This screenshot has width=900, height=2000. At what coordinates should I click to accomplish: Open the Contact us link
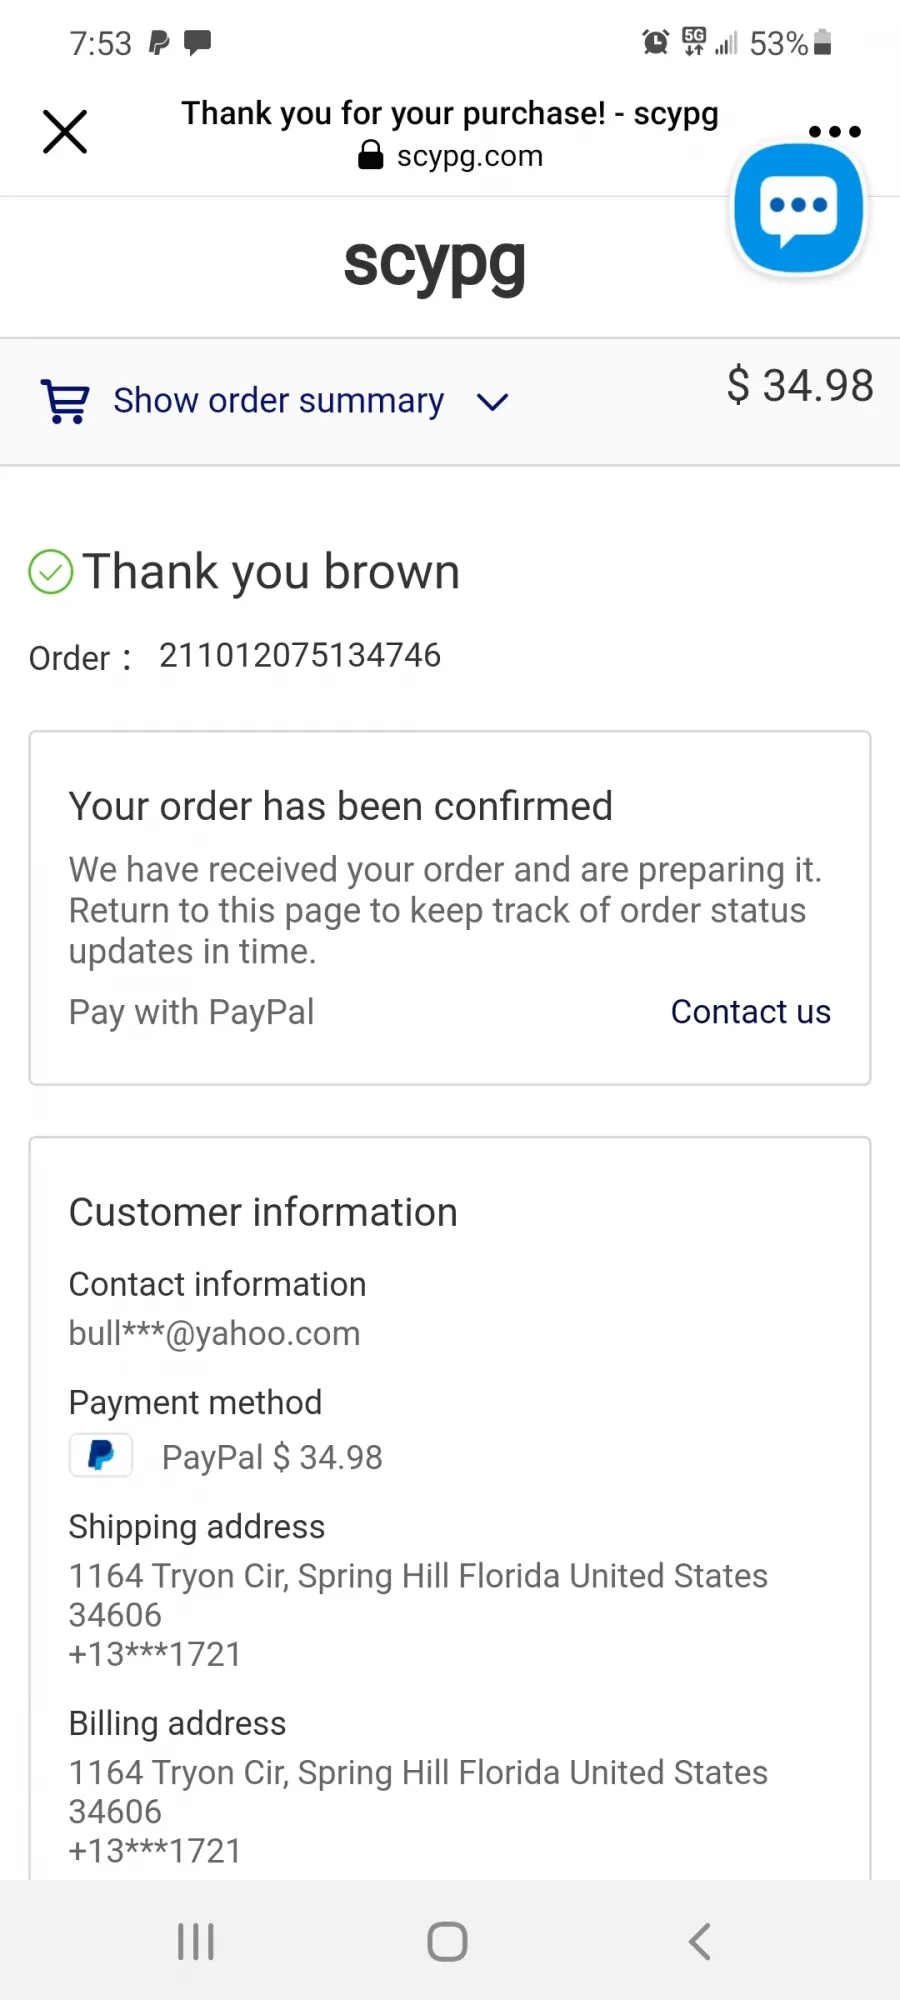pos(750,1012)
